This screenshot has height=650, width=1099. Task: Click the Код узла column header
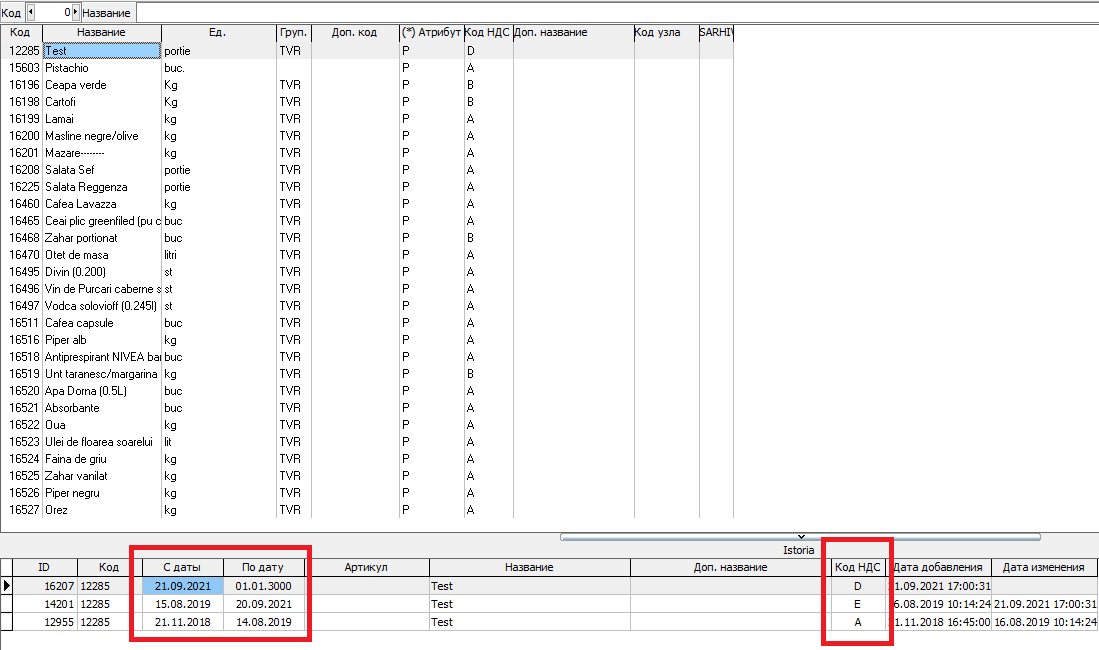[x=667, y=32]
